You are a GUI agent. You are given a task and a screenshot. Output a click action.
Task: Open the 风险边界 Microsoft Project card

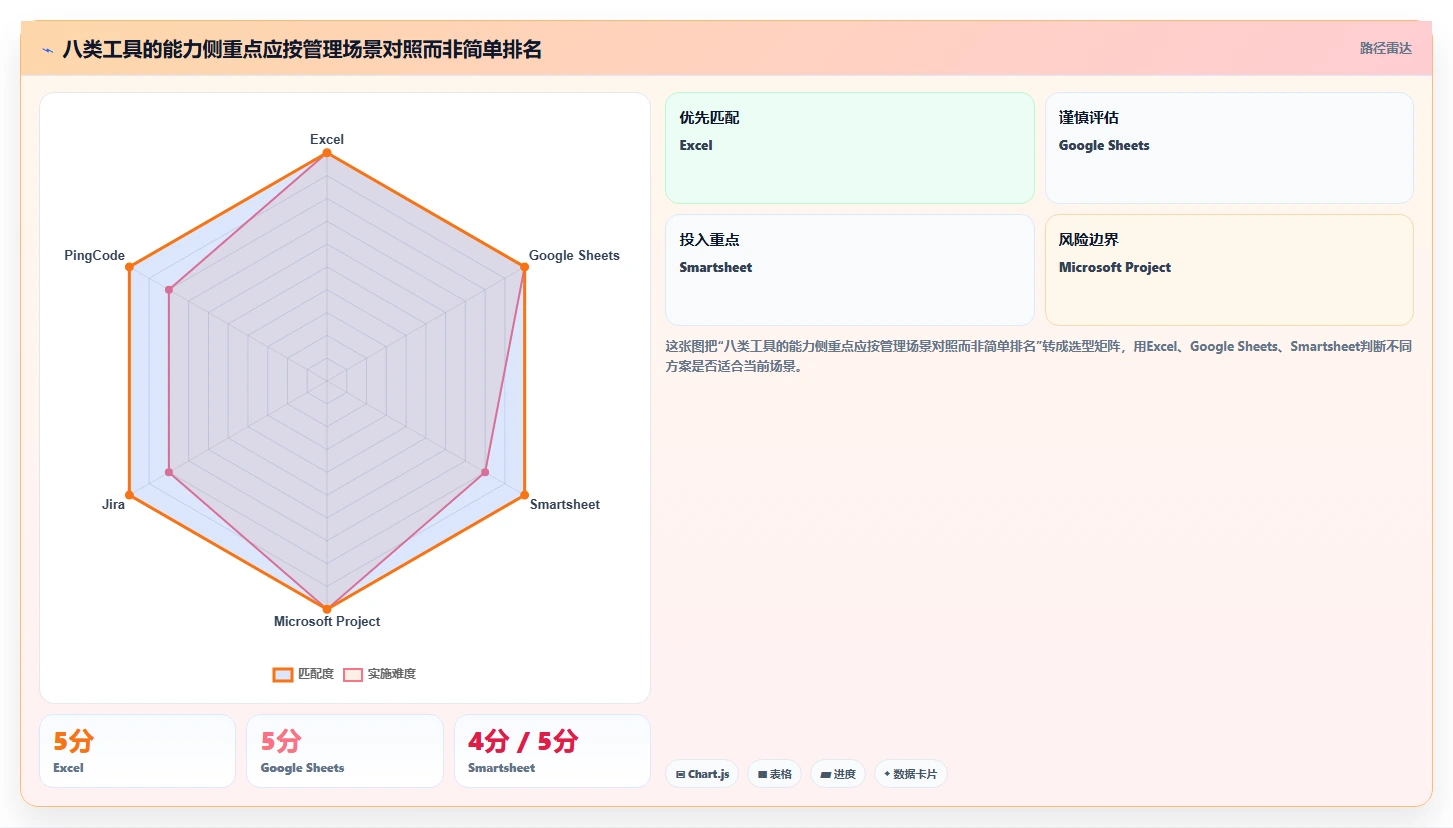point(1229,270)
